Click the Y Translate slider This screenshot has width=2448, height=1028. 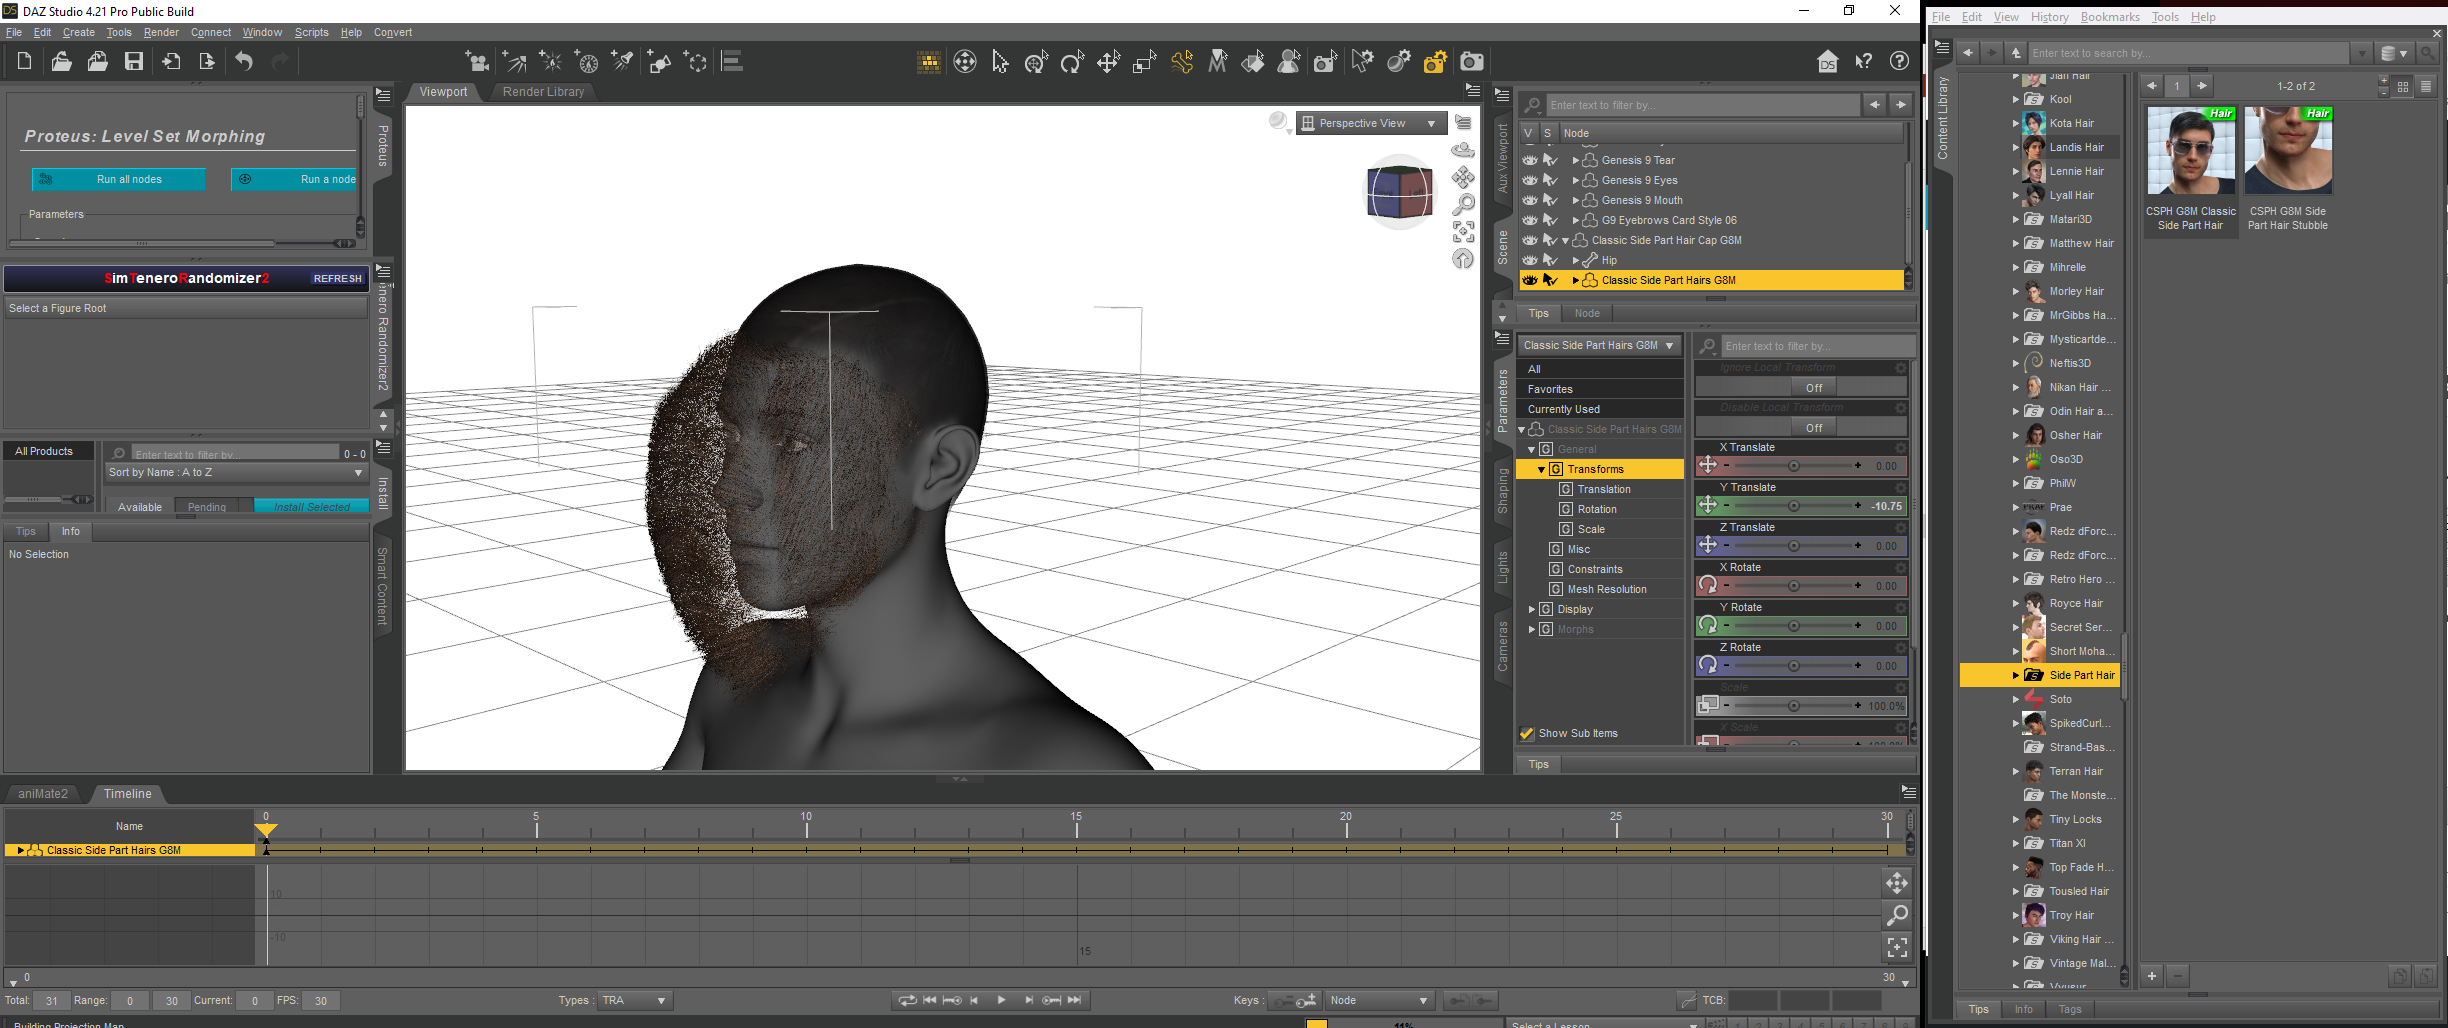[x=1792, y=506]
